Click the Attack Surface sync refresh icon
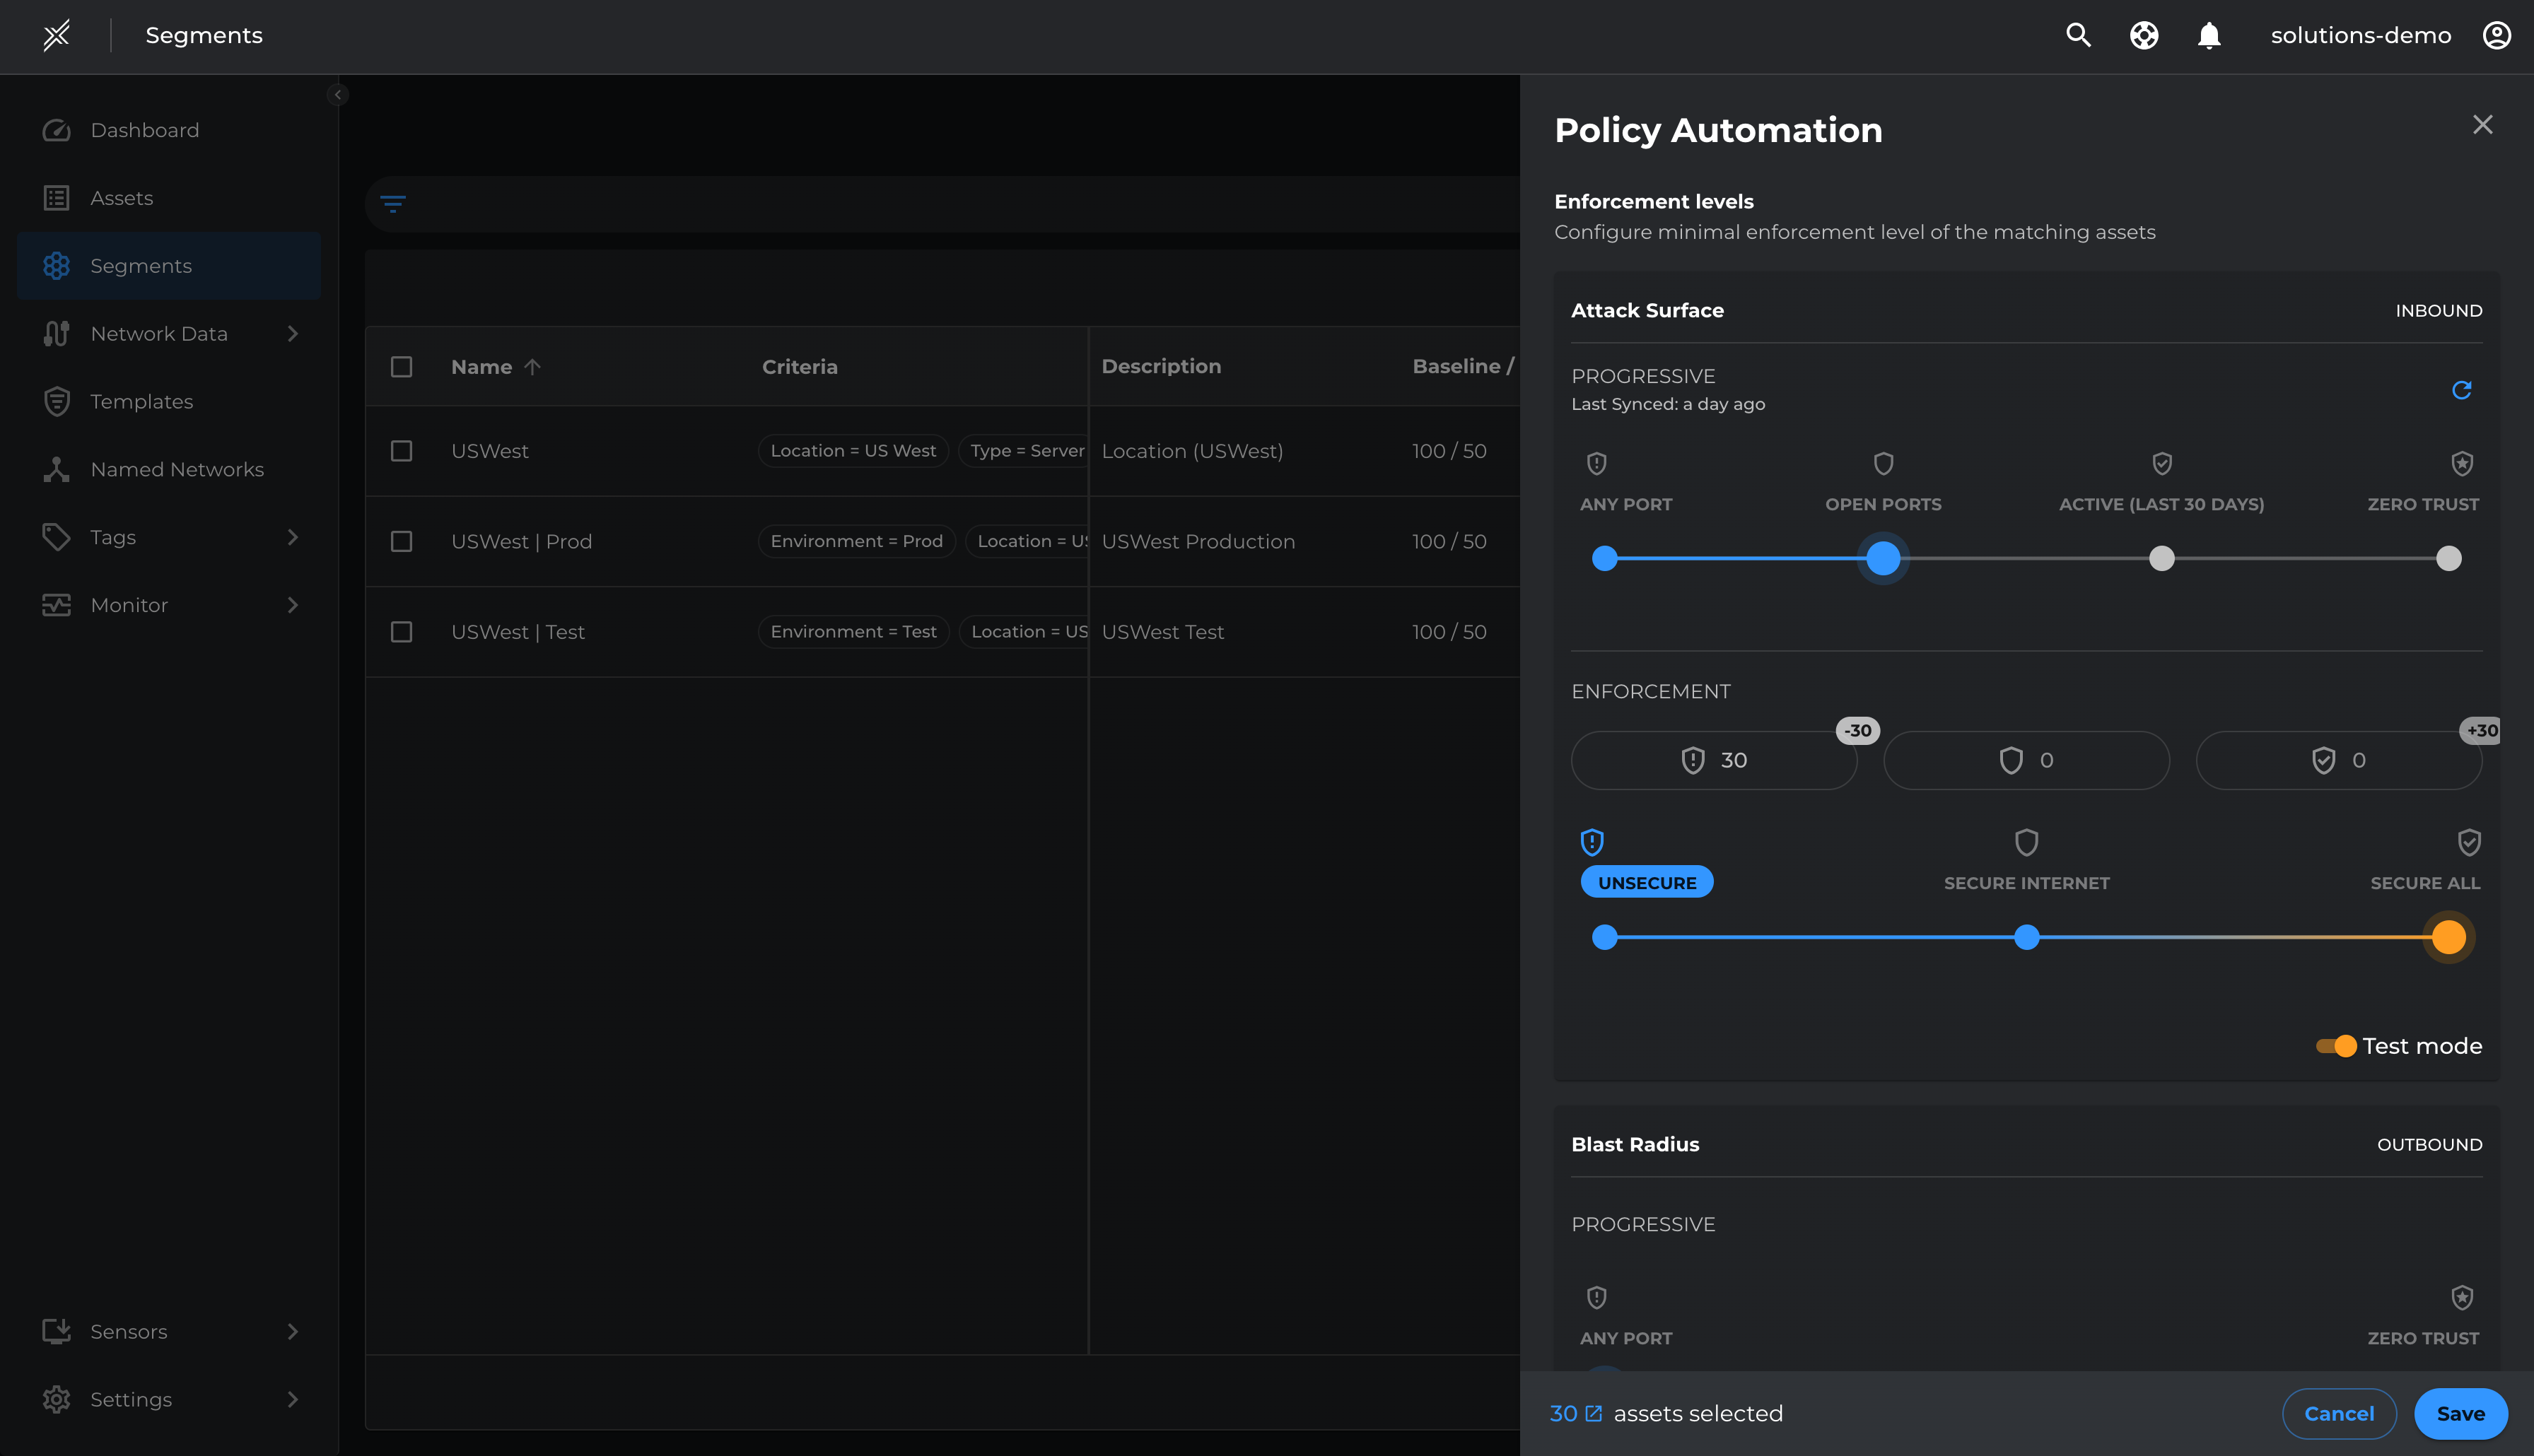The width and height of the screenshot is (2534, 1456). (2461, 389)
